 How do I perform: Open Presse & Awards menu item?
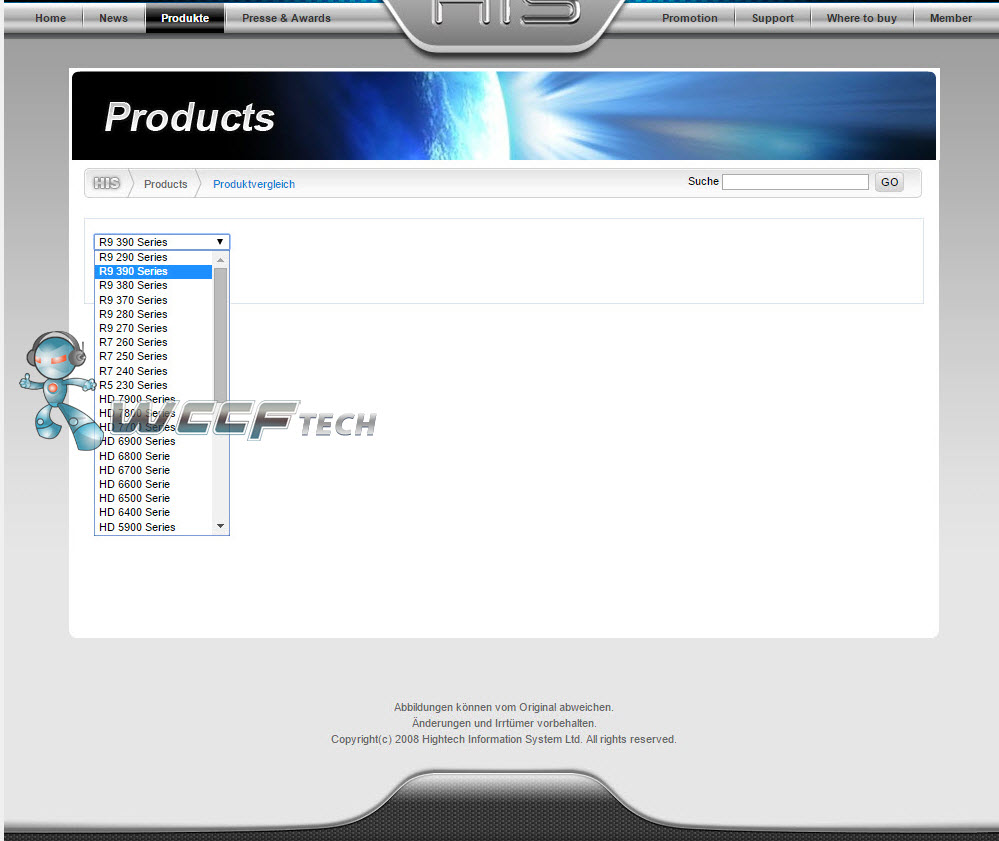pos(286,18)
